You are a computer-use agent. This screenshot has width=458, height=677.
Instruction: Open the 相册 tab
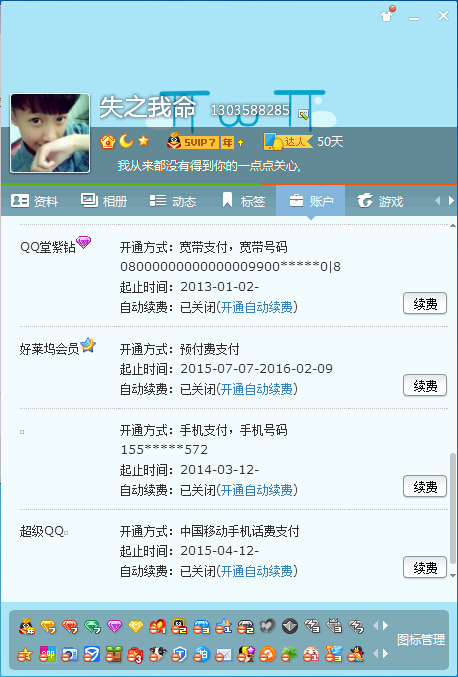click(104, 201)
